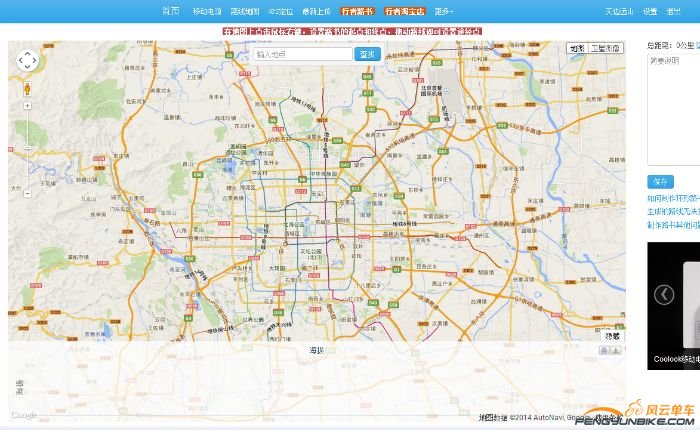The image size is (700, 430).
Task: Open the 行者淘宝店 link
Action: coord(405,11)
